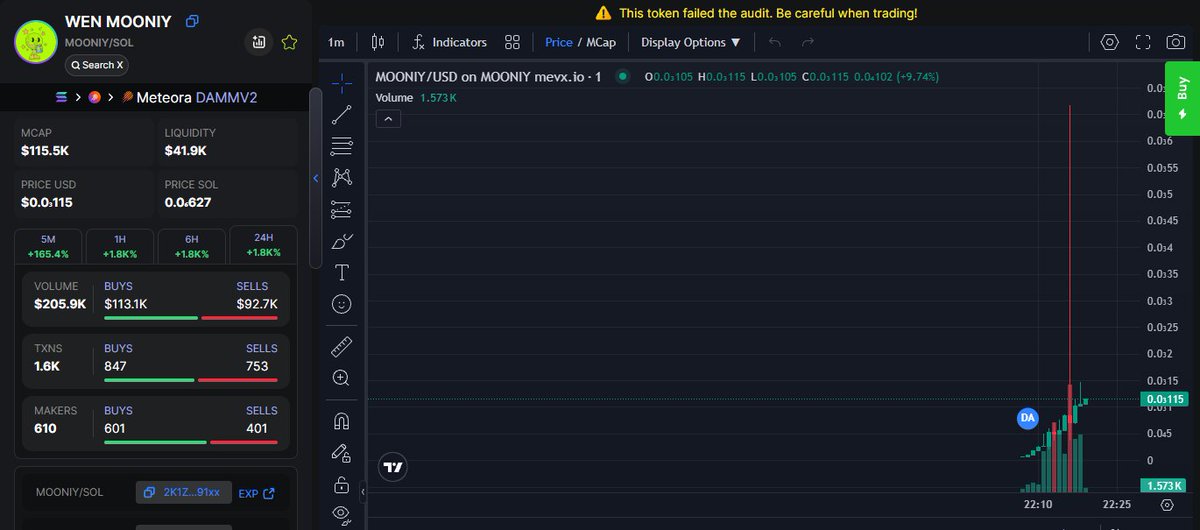1200x530 pixels.
Task: Click the MOONIY/USD chart symbol title
Action: point(488,76)
